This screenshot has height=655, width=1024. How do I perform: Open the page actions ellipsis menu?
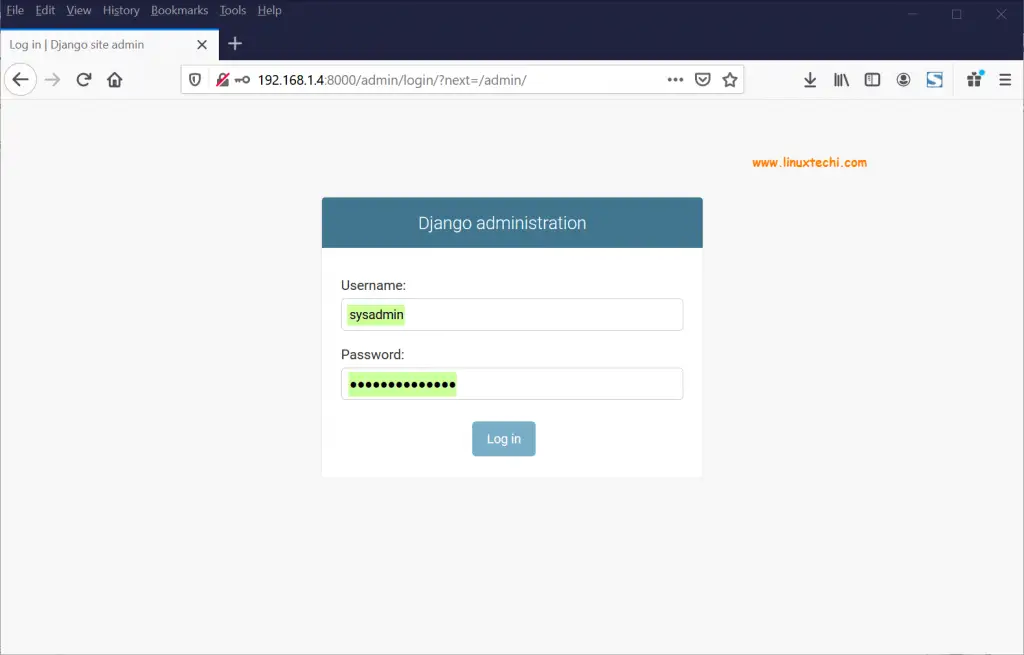[x=675, y=79]
